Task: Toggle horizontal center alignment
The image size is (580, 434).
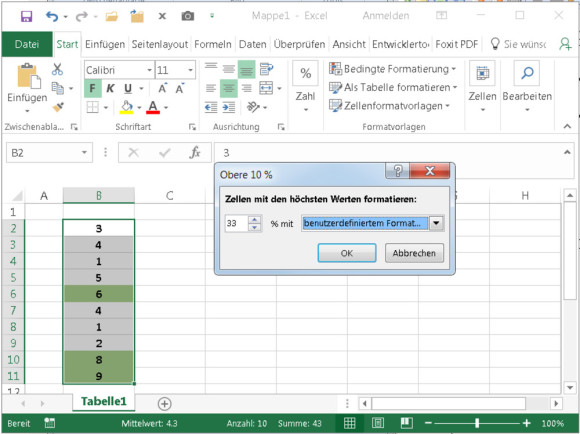Action: (x=229, y=88)
